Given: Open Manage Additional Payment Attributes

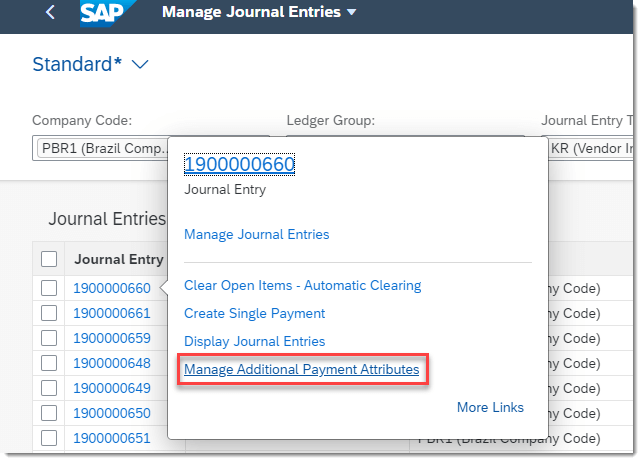Looking at the screenshot, I should click(302, 369).
